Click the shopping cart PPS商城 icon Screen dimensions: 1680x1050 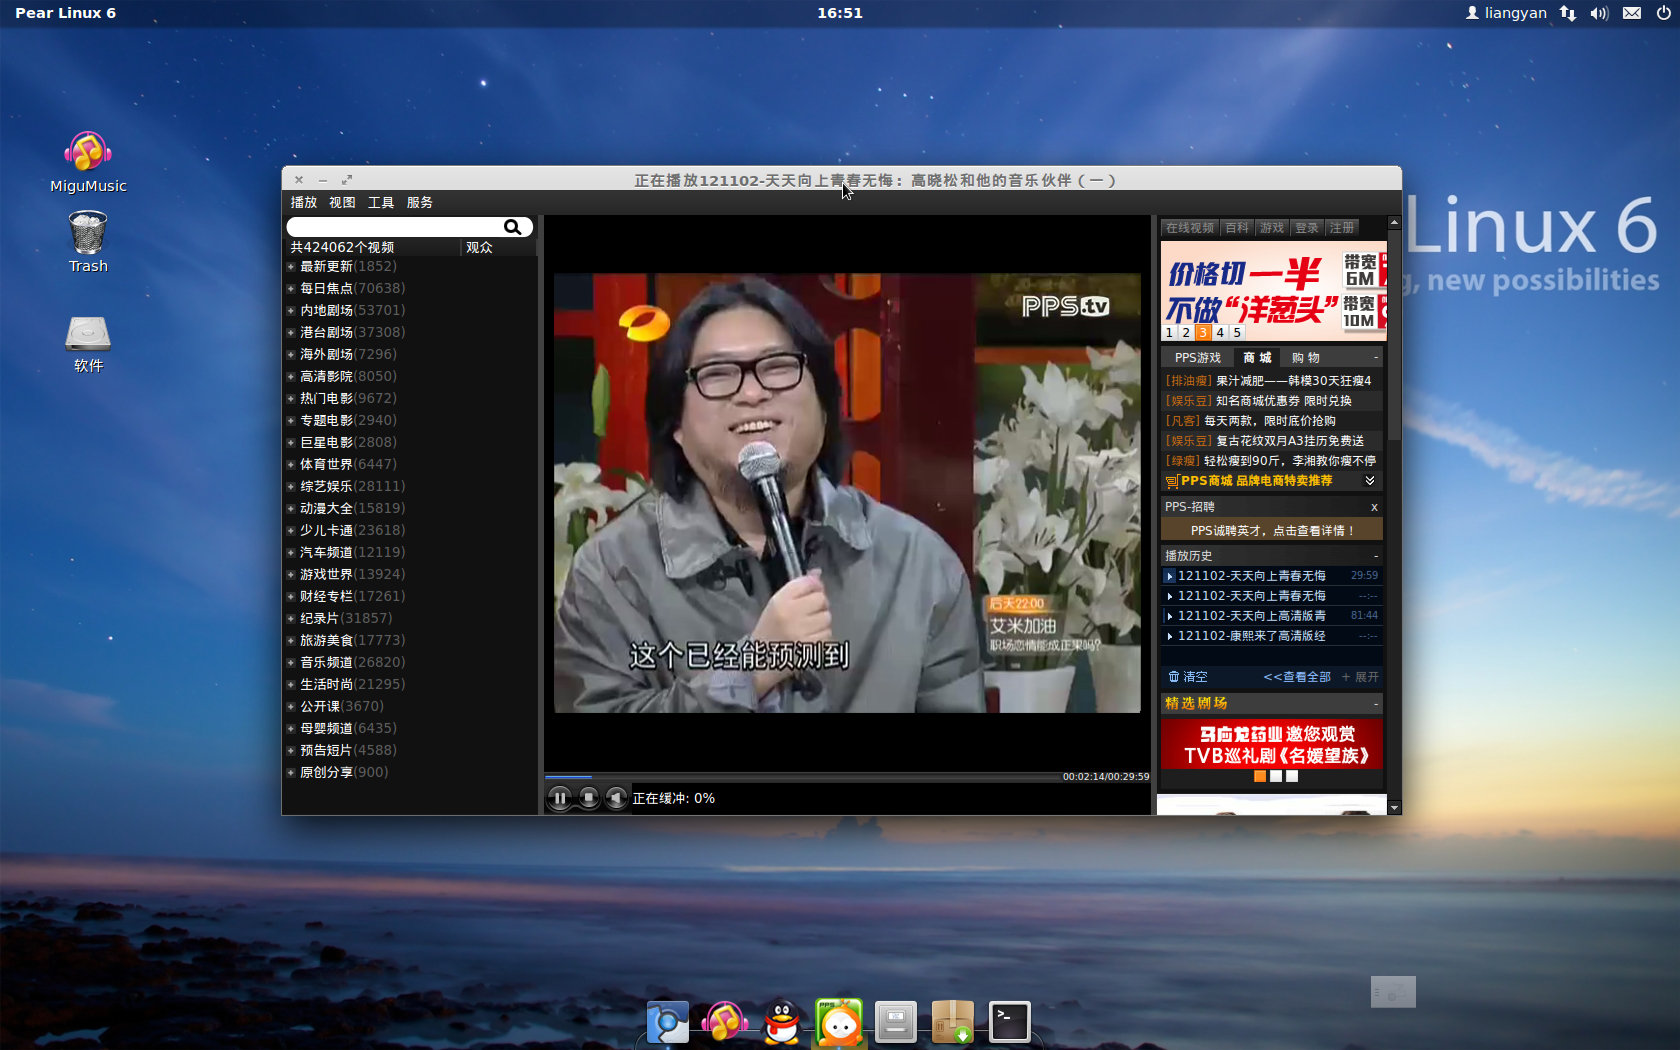coord(1172,481)
